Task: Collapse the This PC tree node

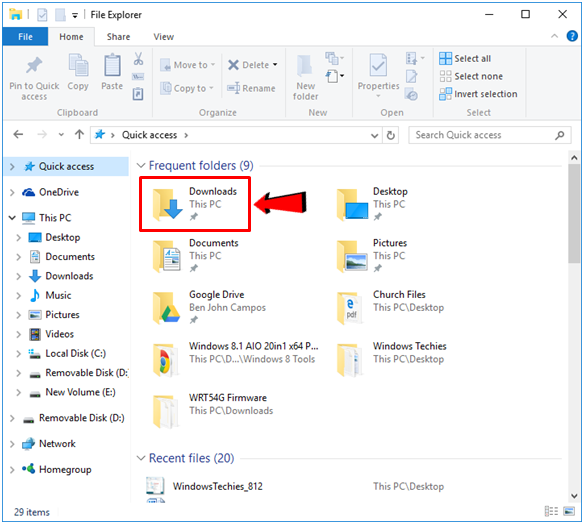Action: click(x=12, y=218)
